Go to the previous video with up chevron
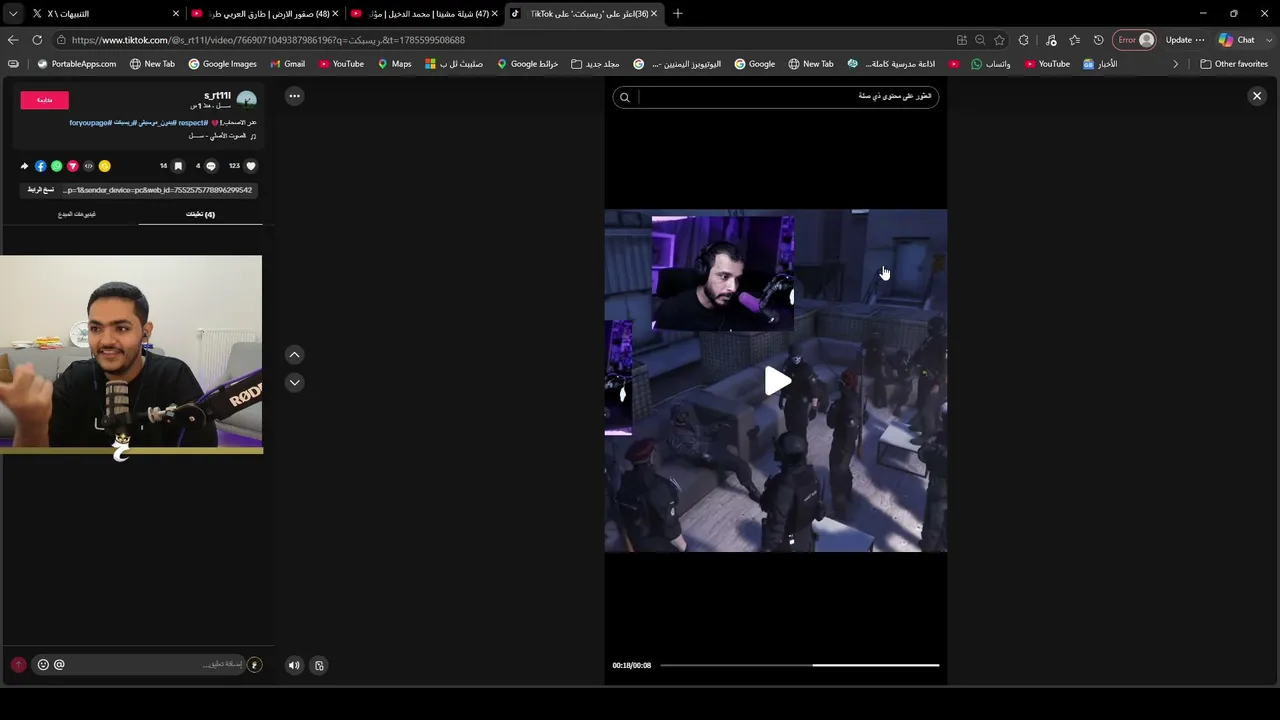Screen dimensions: 1280x720 (294, 355)
